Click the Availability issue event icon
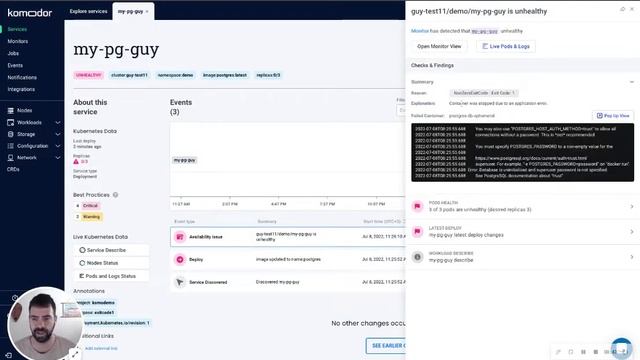This screenshot has height=360, width=640. [180, 237]
